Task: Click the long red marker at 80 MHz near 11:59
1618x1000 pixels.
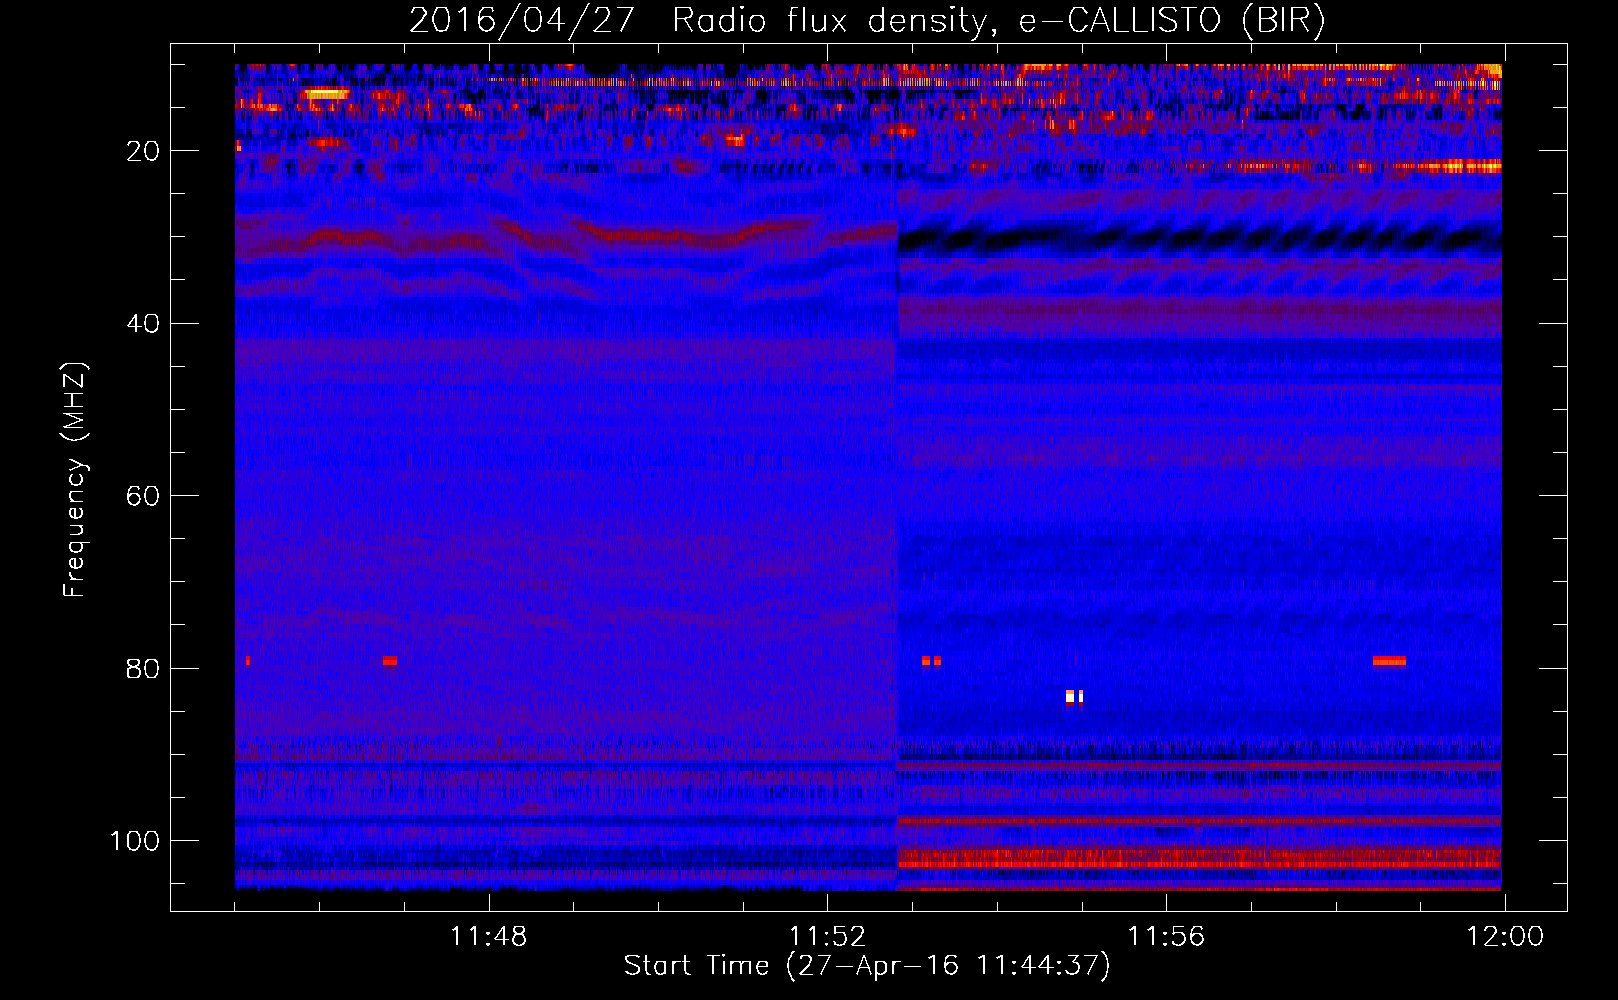Action: (1389, 661)
